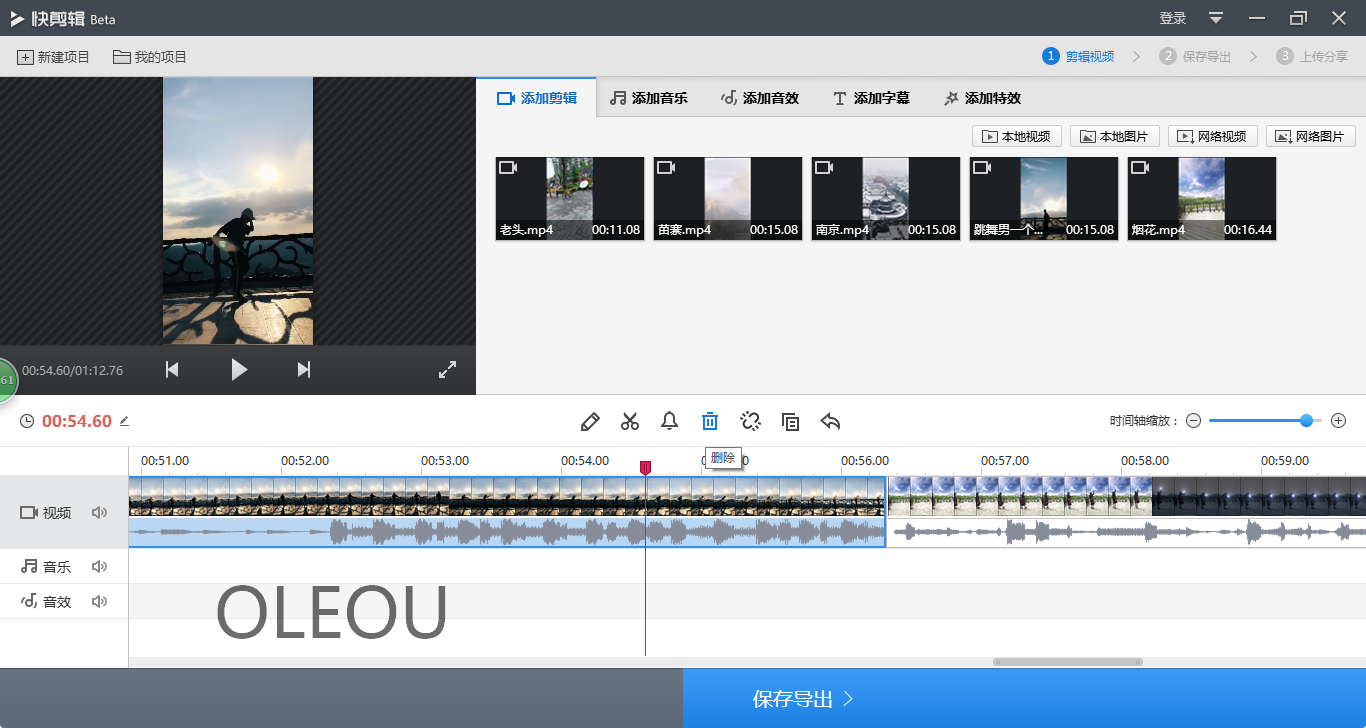
Task: Click 新建项目 to create project
Action: 54,57
